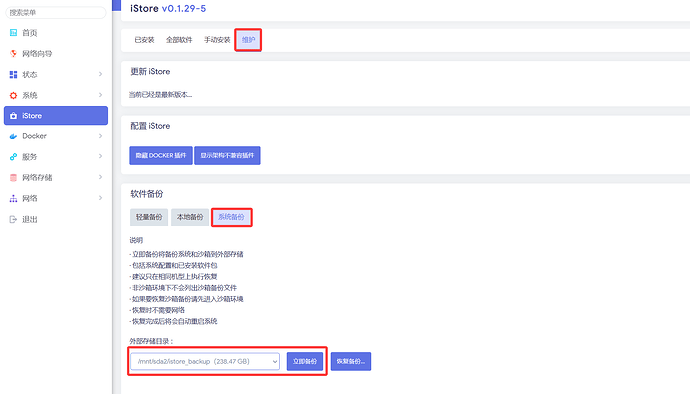Select the 系统备份 backup tab
The width and height of the screenshot is (690, 394).
point(231,217)
